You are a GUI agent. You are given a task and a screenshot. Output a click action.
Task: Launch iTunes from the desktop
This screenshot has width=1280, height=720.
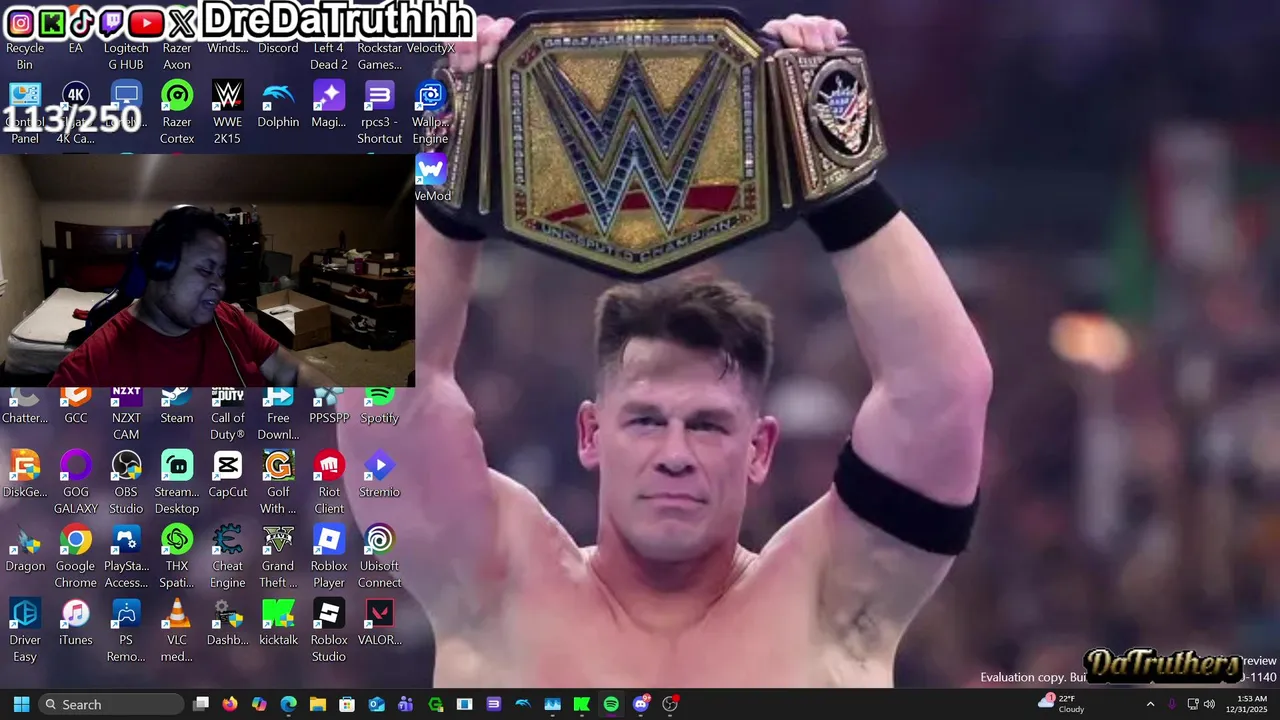76,614
